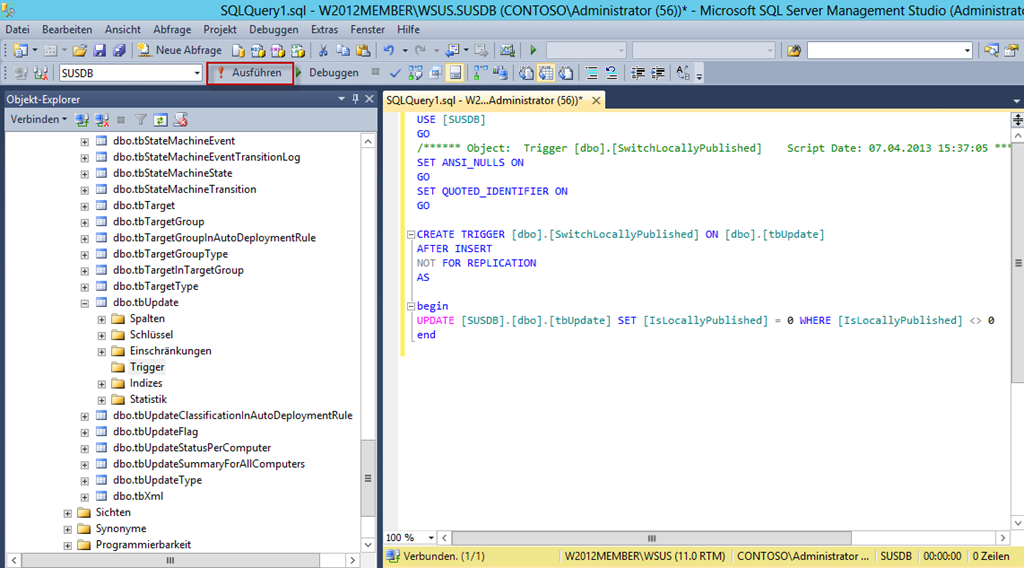This screenshot has width=1024, height=568.
Task: Click the Object Explorer horizontal scrollbar thumb
Action: pos(170,560)
